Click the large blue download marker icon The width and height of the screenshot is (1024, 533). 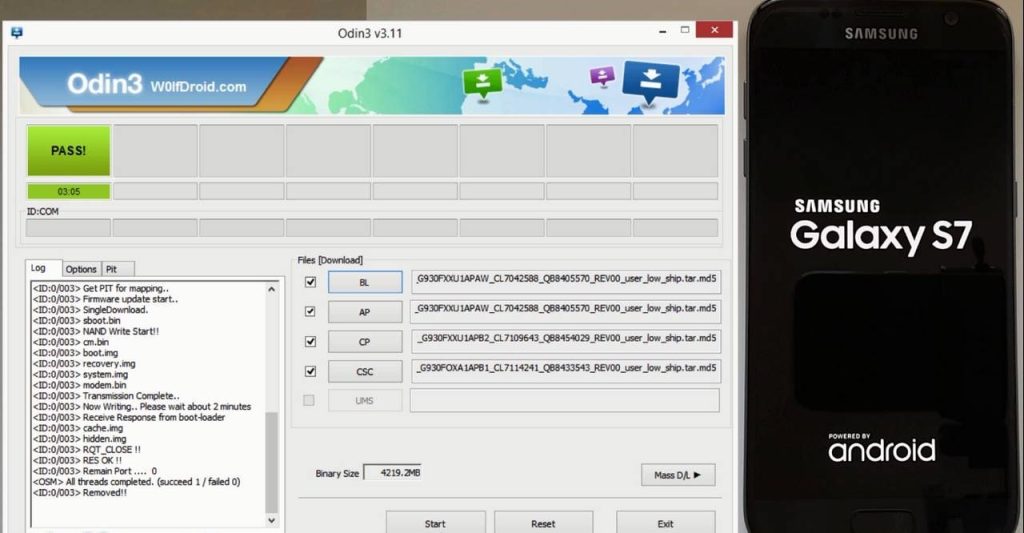650,82
